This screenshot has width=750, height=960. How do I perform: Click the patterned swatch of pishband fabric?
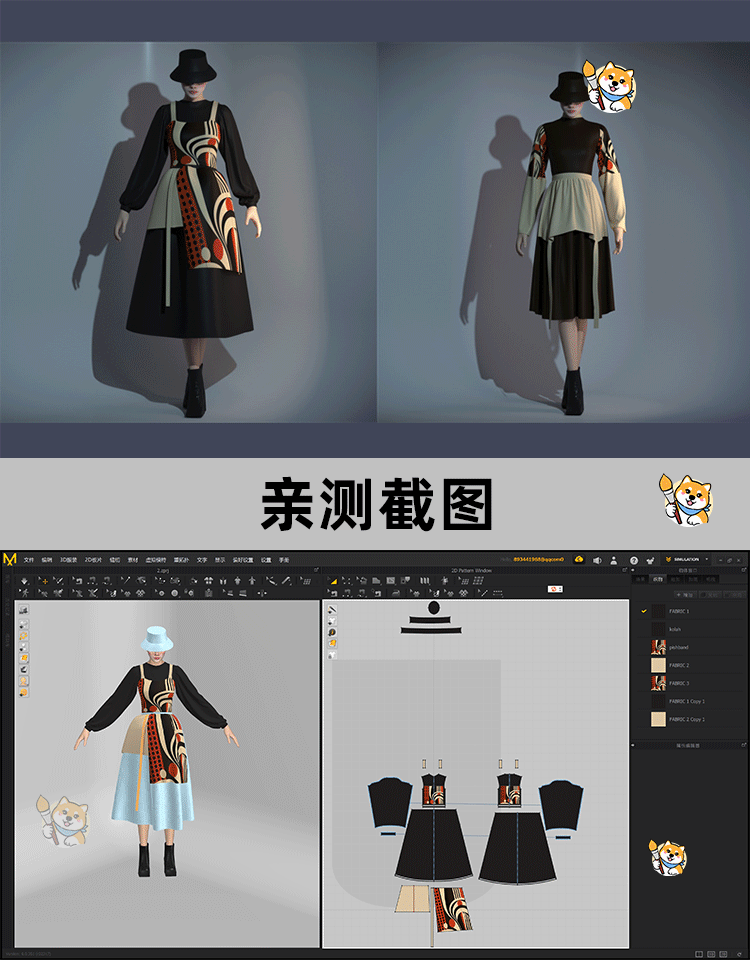[658, 647]
